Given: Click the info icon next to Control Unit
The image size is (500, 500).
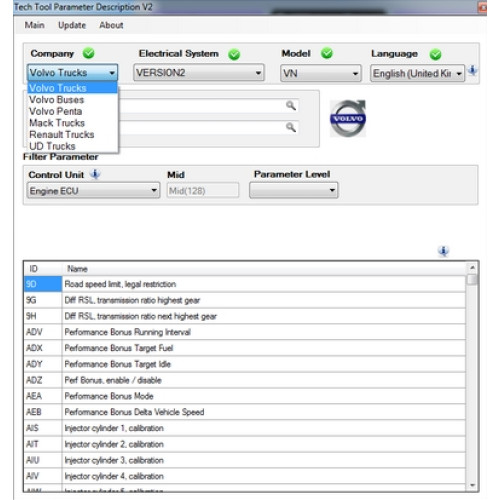Looking at the screenshot, I should pos(95,174).
